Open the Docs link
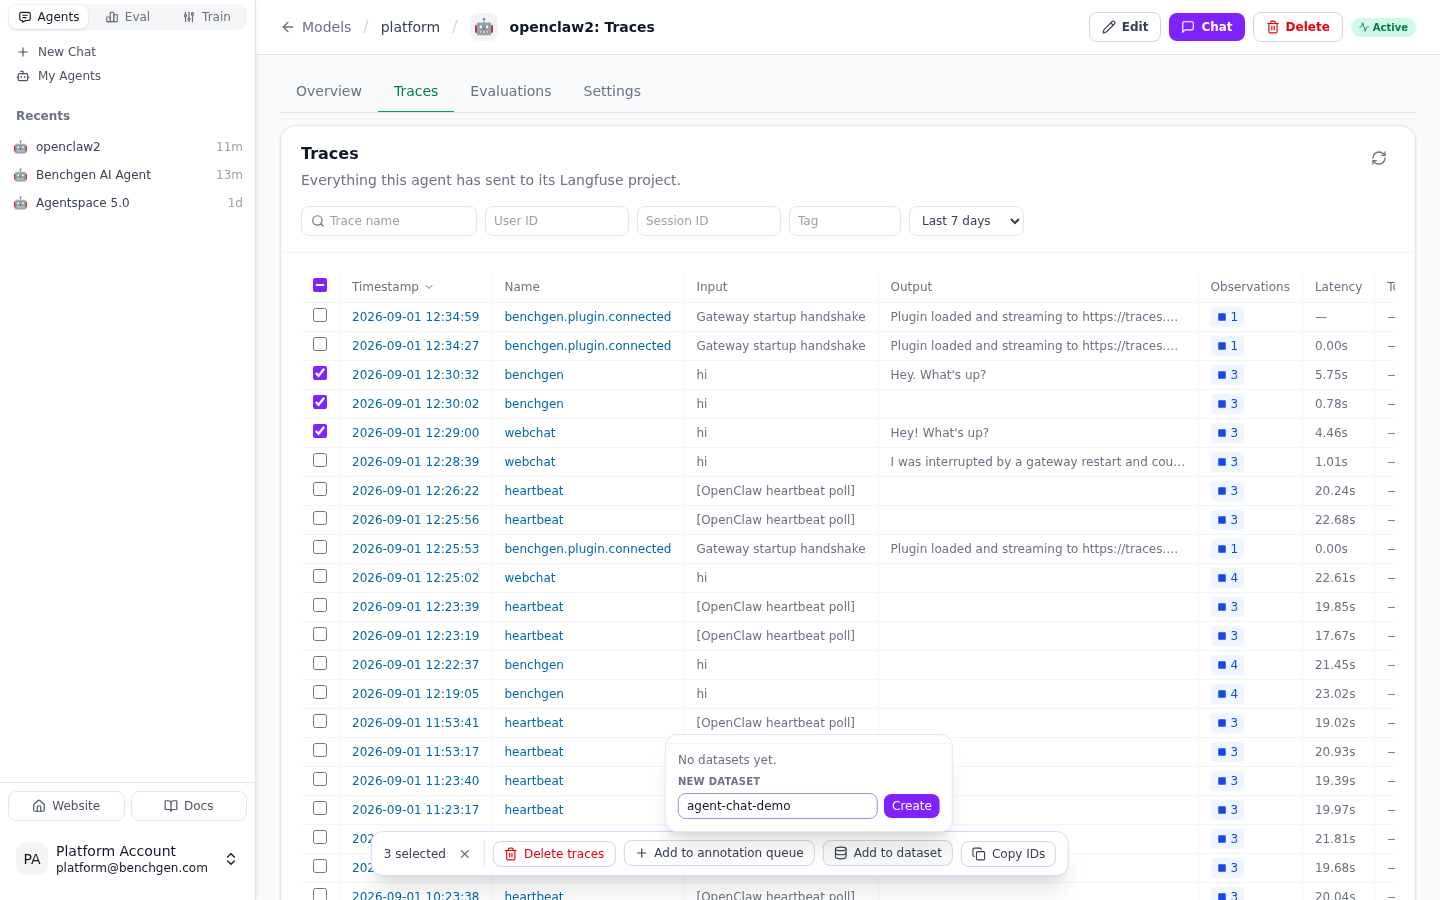This screenshot has height=900, width=1440. coord(189,806)
